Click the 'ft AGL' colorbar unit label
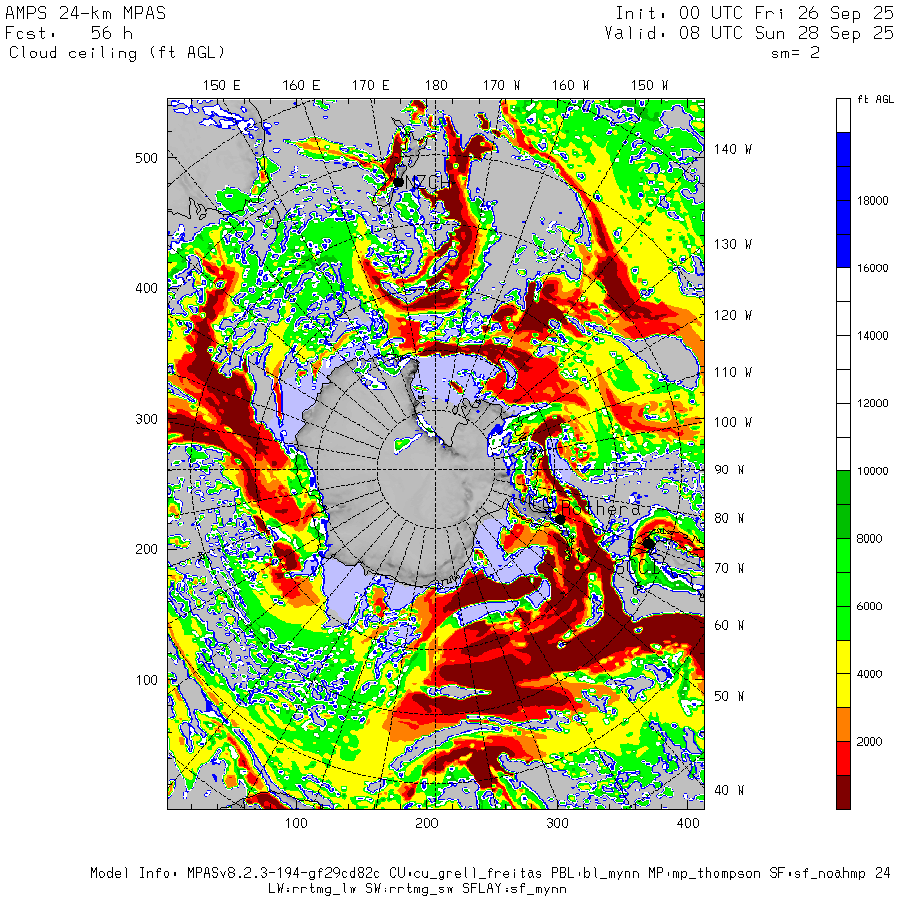Viewport: 900px width, 900px height. click(x=875, y=99)
